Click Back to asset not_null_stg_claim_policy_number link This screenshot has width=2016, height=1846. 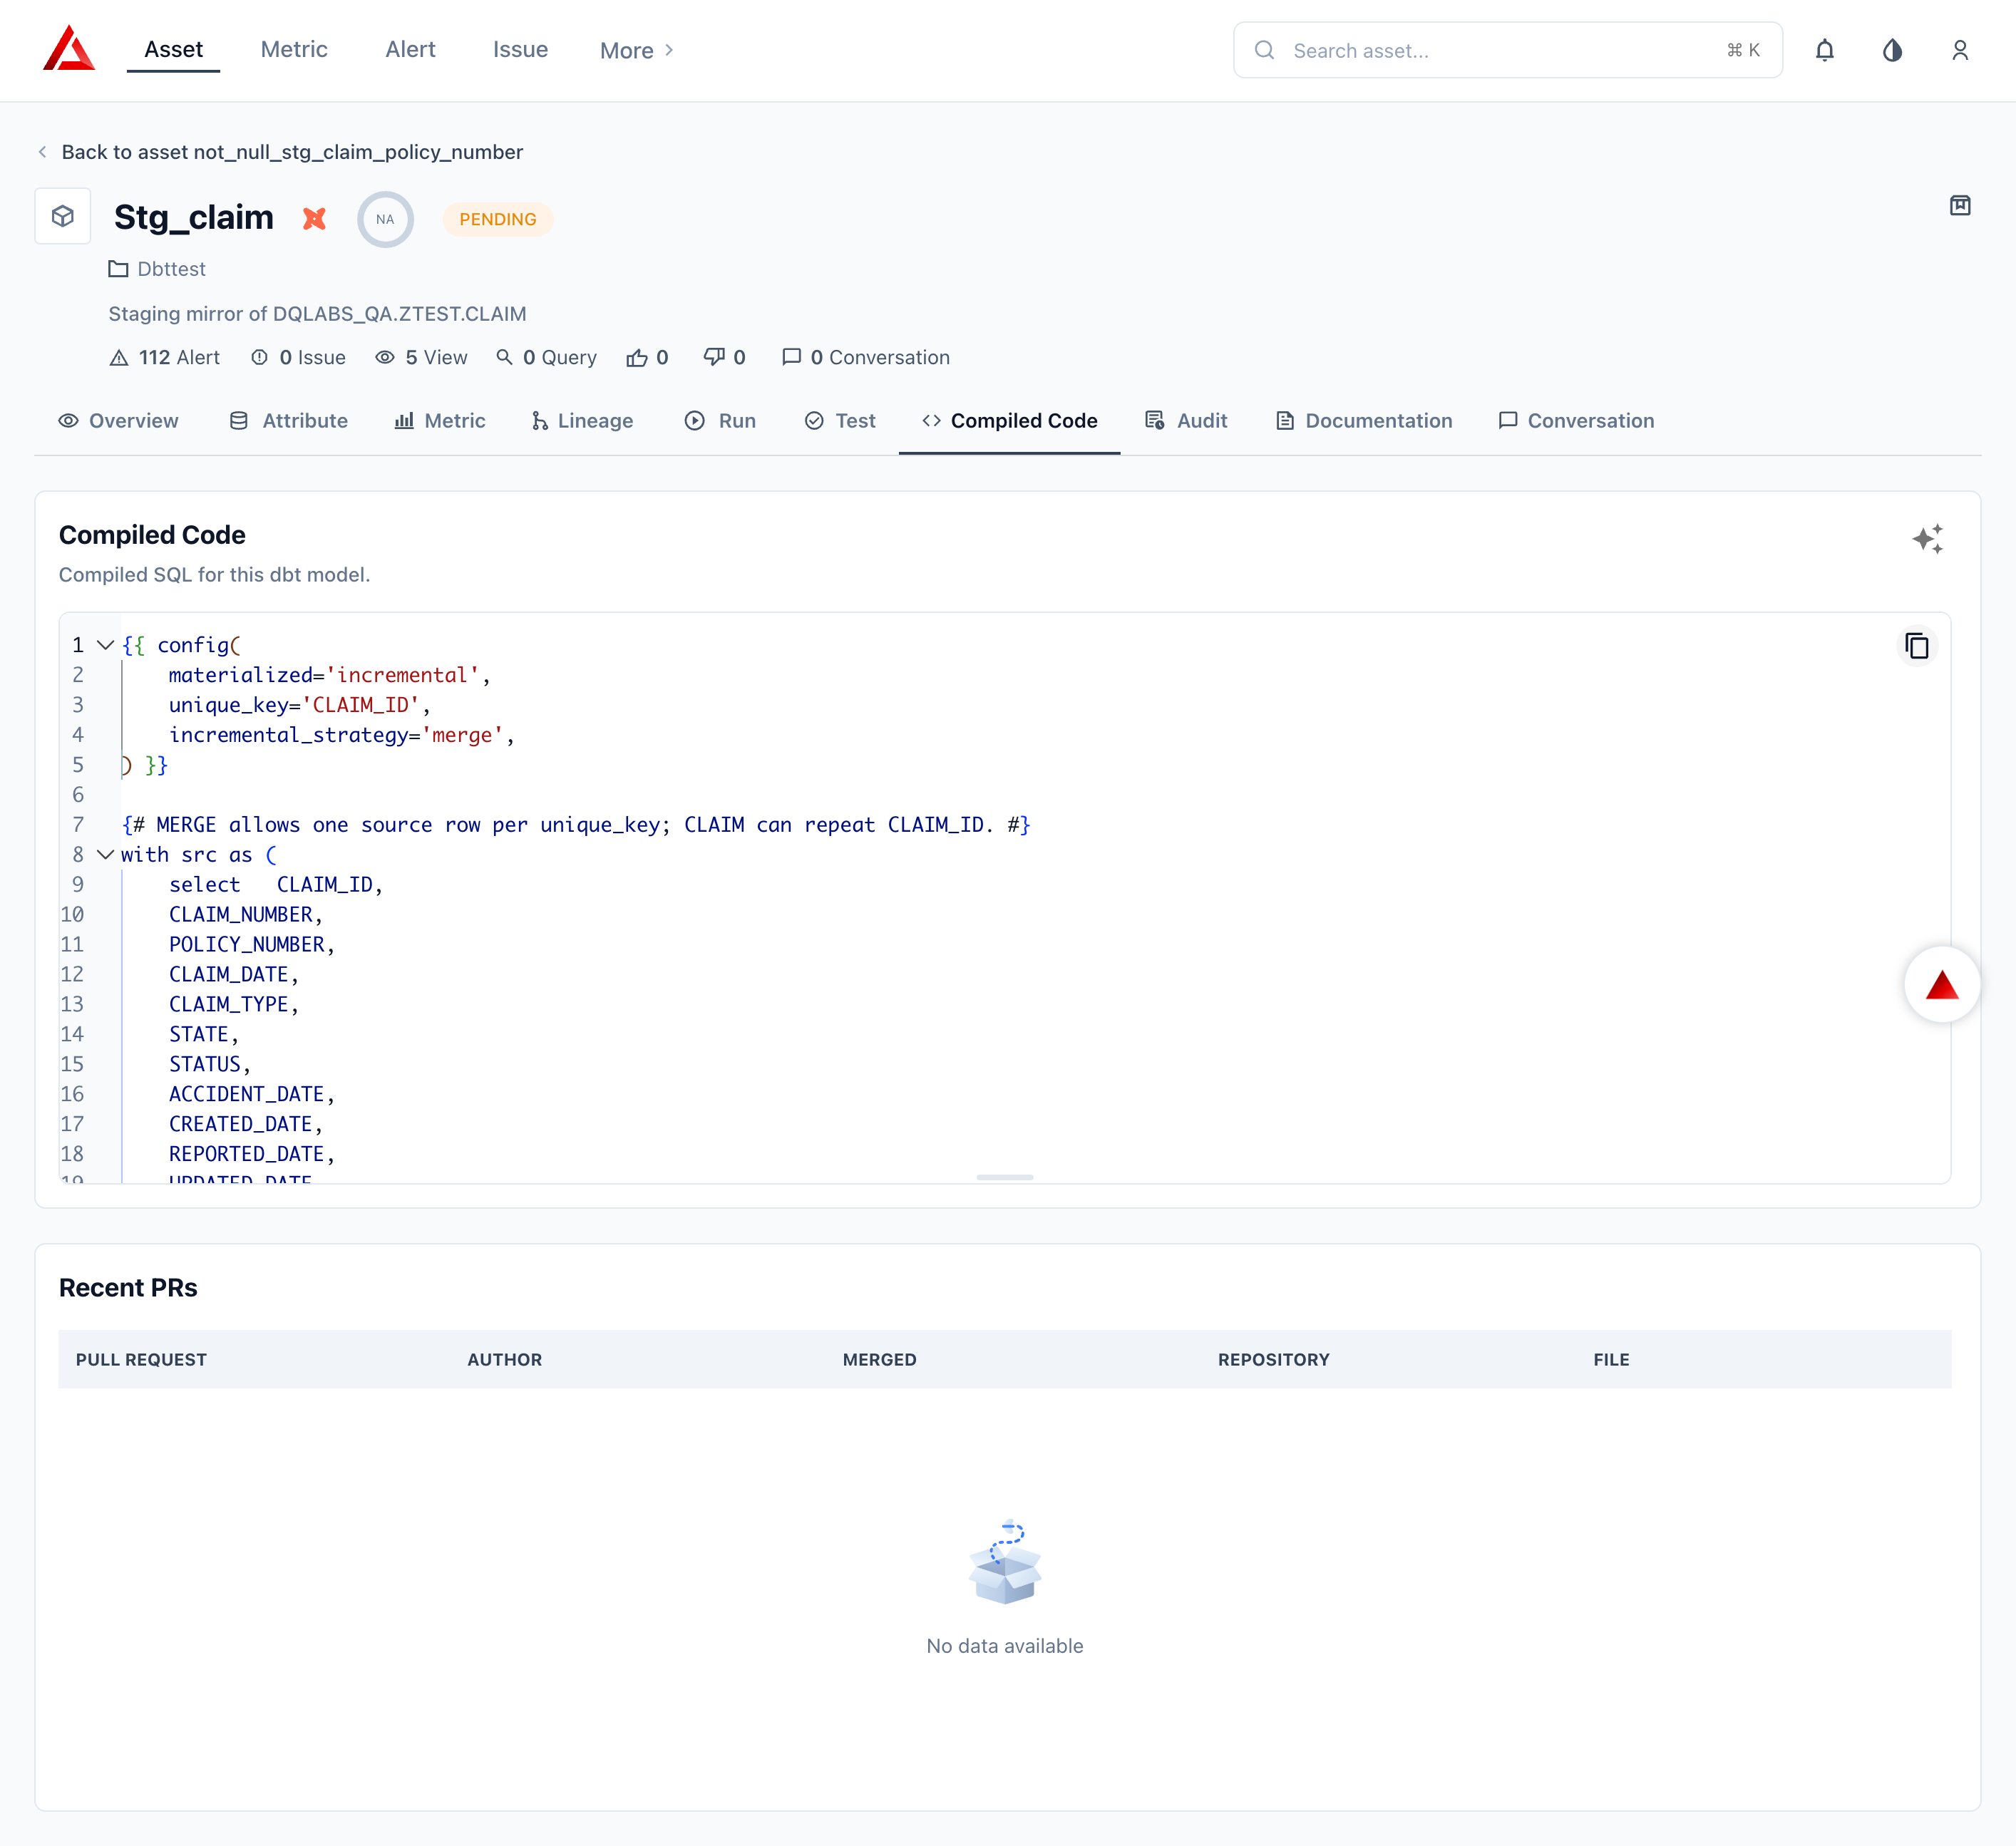pos(292,152)
